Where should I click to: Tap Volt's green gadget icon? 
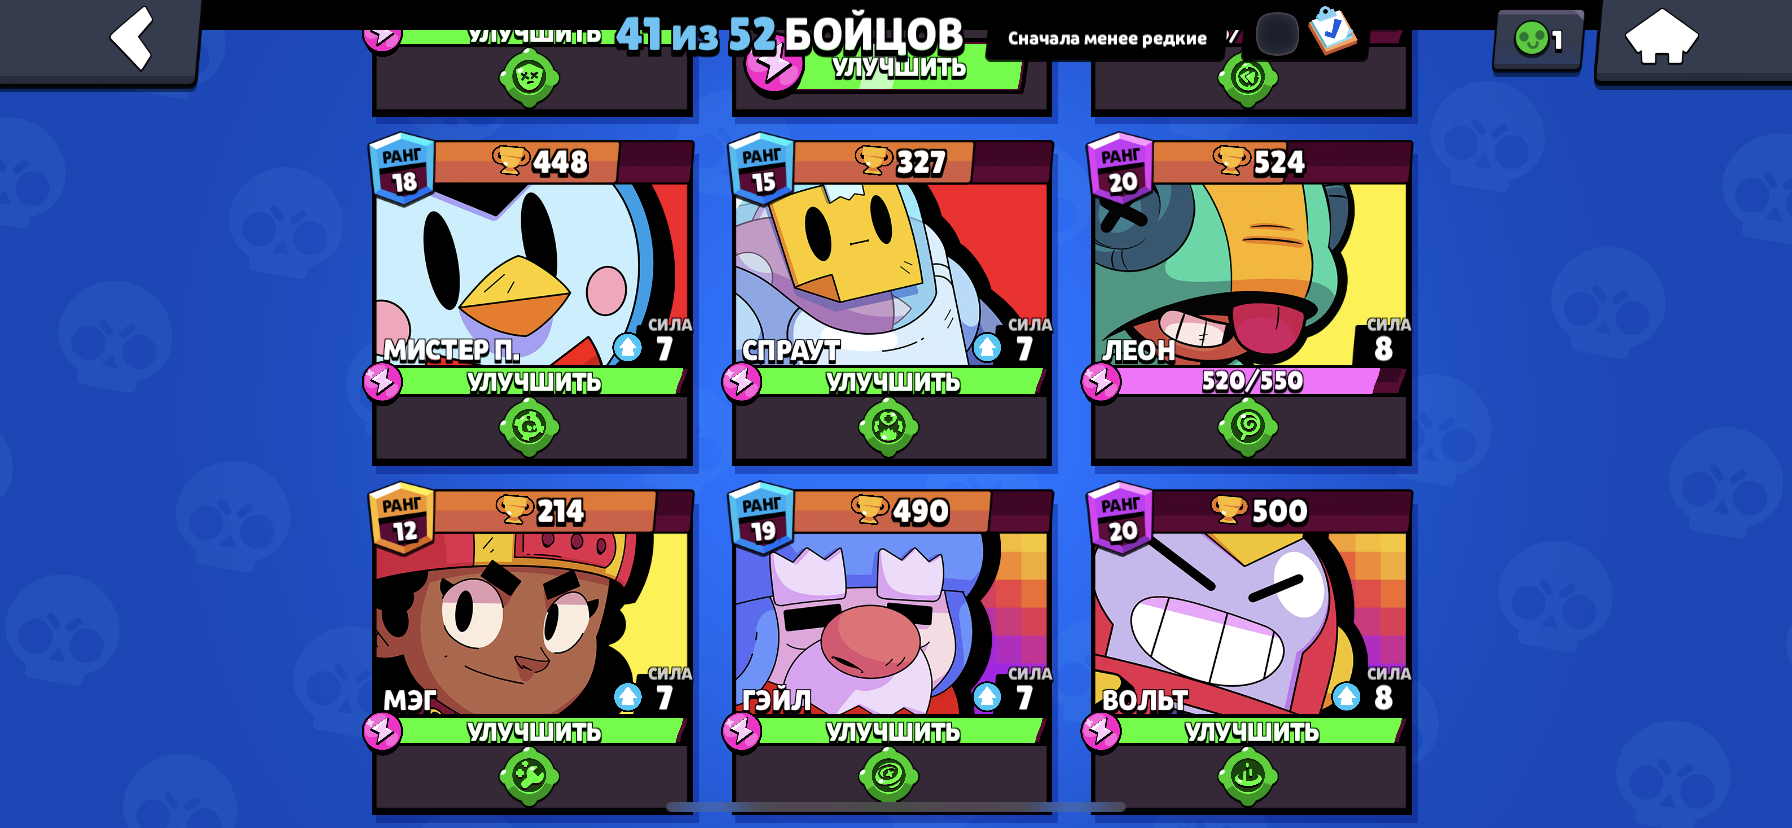click(1248, 776)
